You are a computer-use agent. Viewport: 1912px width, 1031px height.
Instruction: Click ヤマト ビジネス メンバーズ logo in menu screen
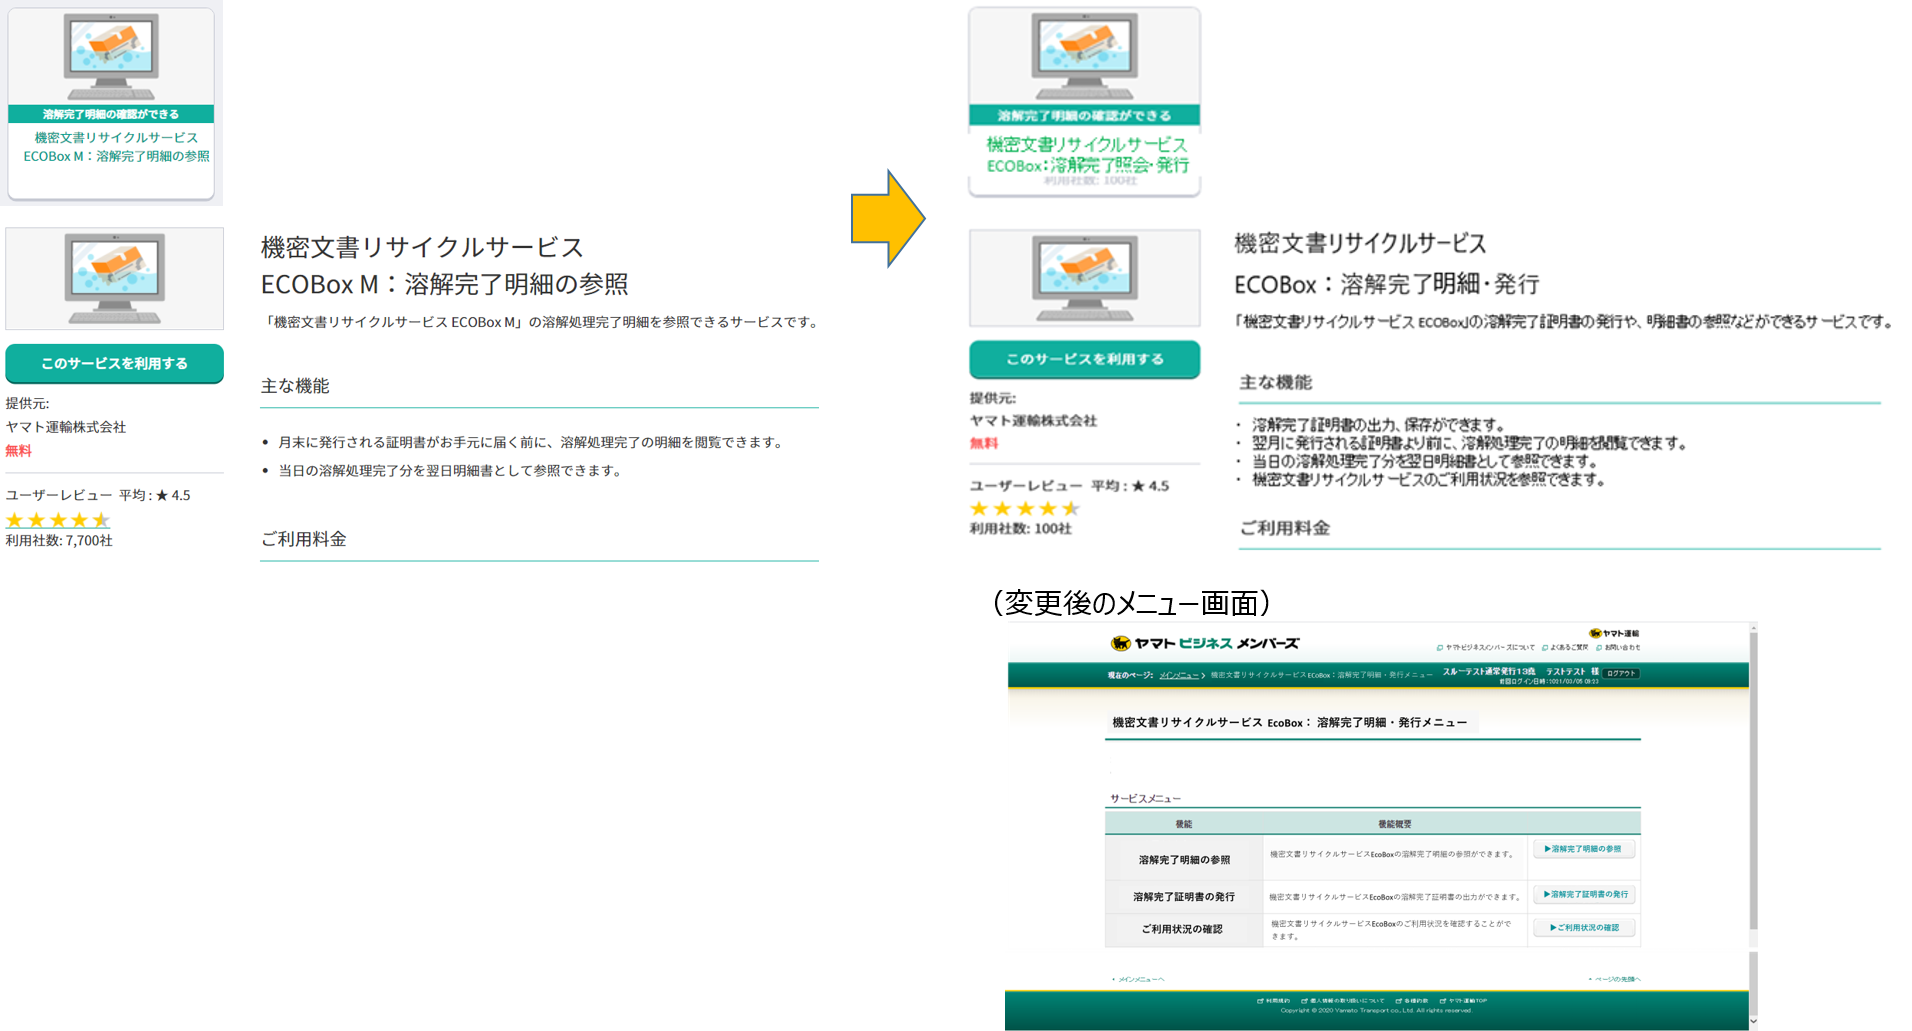tap(1205, 643)
